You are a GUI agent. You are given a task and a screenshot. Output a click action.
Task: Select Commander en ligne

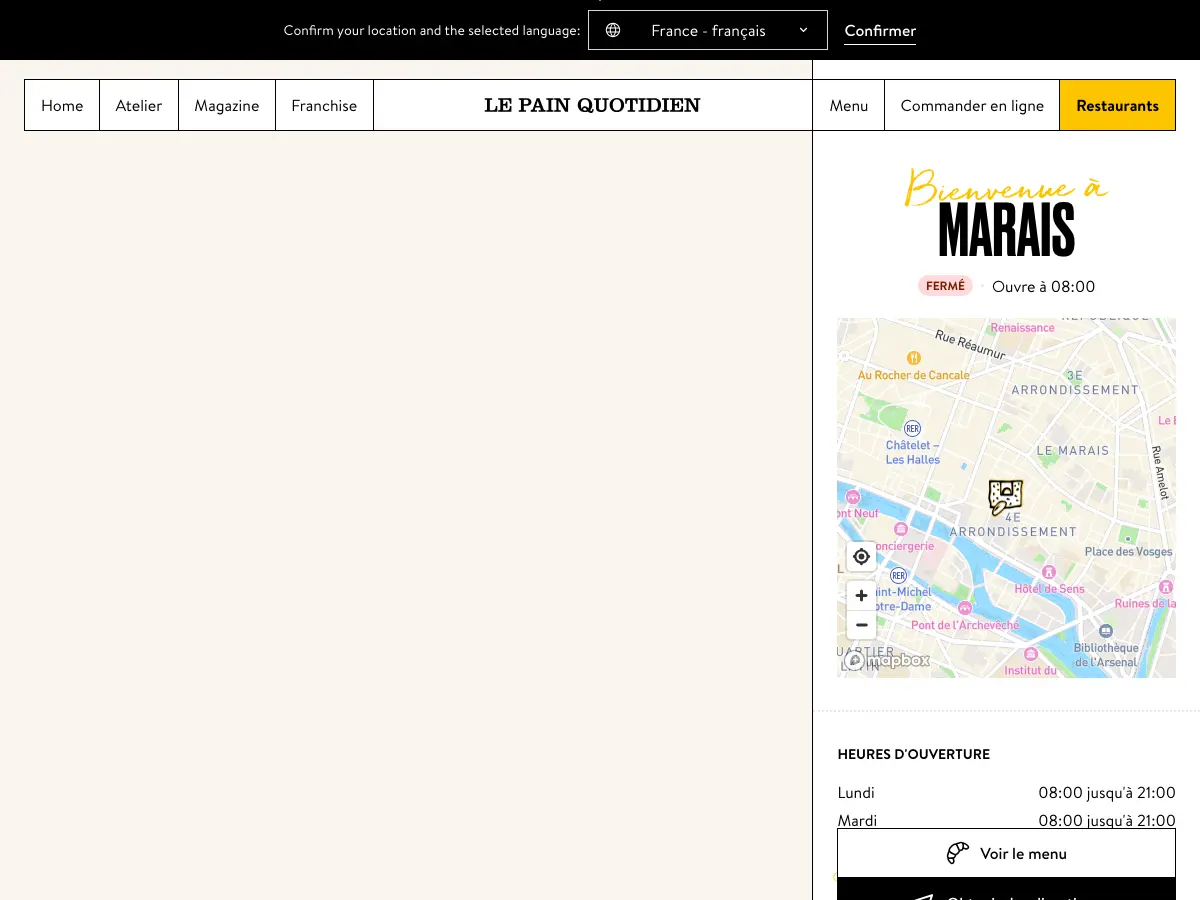pyautogui.click(x=972, y=105)
